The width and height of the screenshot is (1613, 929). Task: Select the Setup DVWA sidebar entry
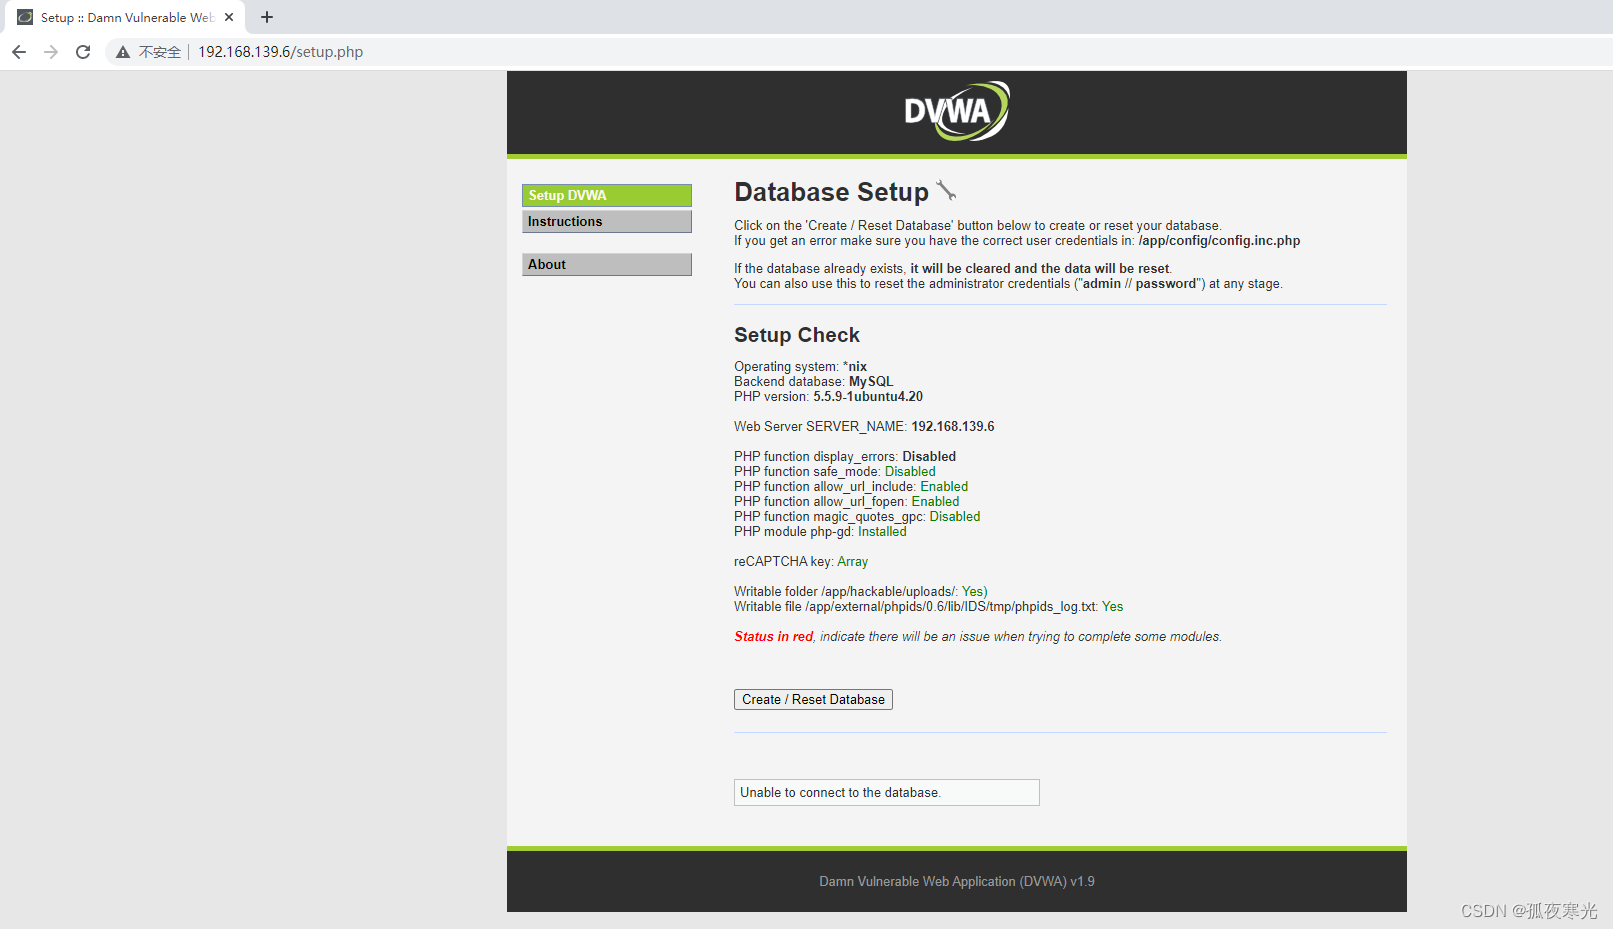click(606, 195)
